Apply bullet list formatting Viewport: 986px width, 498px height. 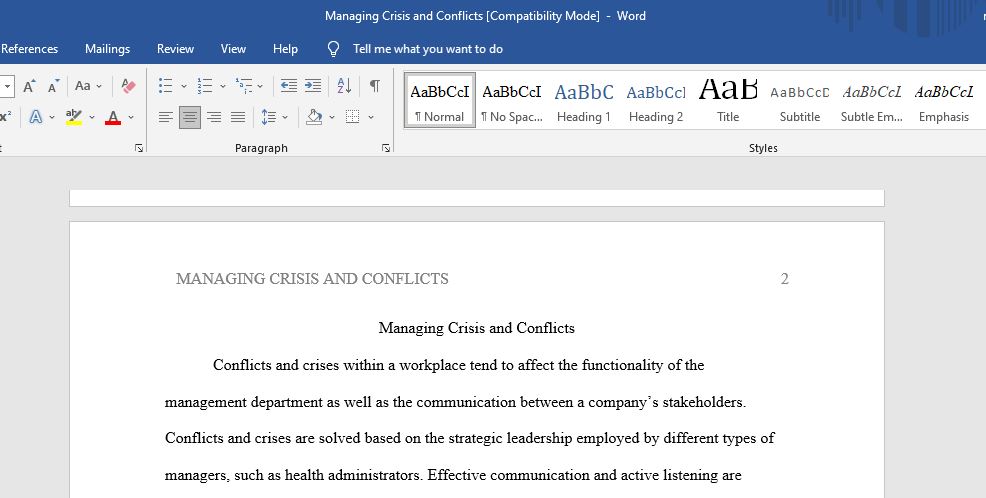(x=165, y=86)
